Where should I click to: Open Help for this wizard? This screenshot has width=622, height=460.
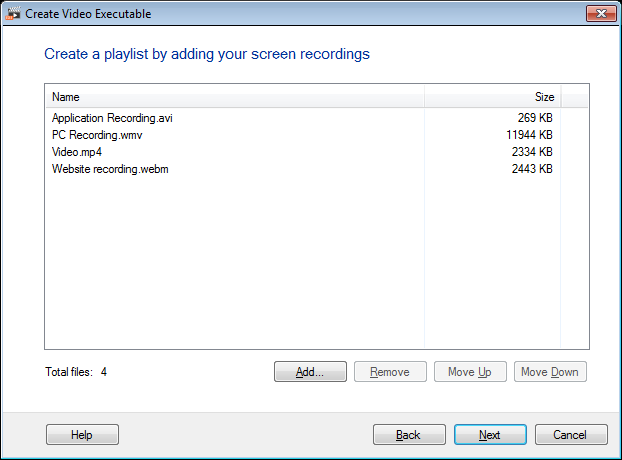[82, 435]
